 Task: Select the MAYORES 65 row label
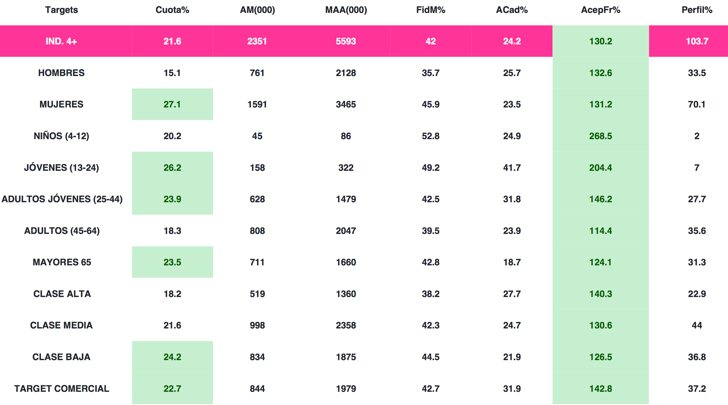tap(62, 262)
